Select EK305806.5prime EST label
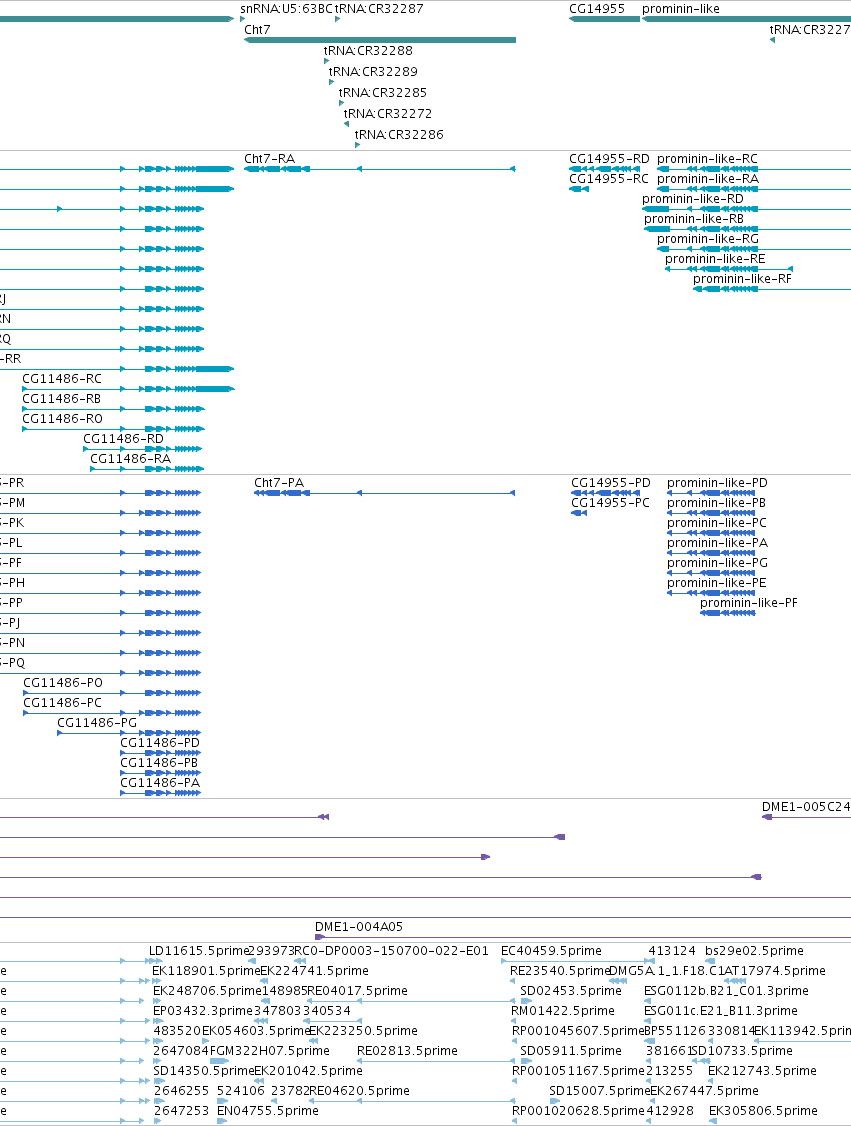851x1126 pixels. [x=763, y=1111]
